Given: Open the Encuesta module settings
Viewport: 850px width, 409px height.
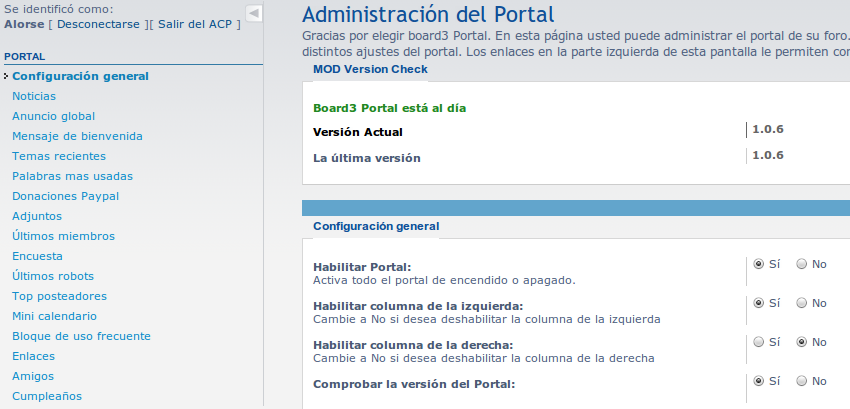Looking at the screenshot, I should click(37, 256).
